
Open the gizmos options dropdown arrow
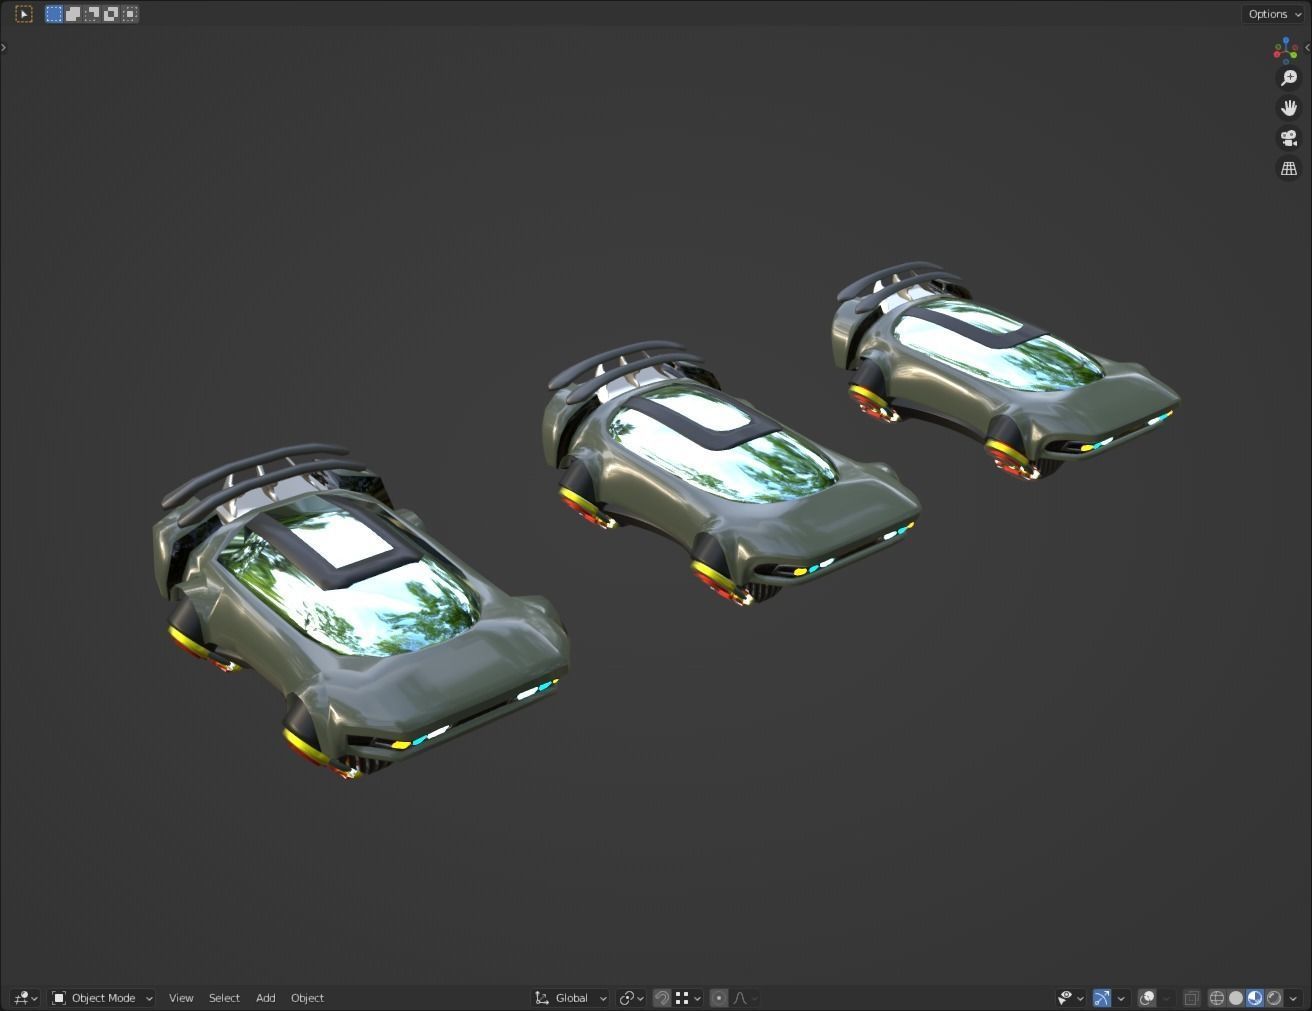pyautogui.click(x=1121, y=998)
